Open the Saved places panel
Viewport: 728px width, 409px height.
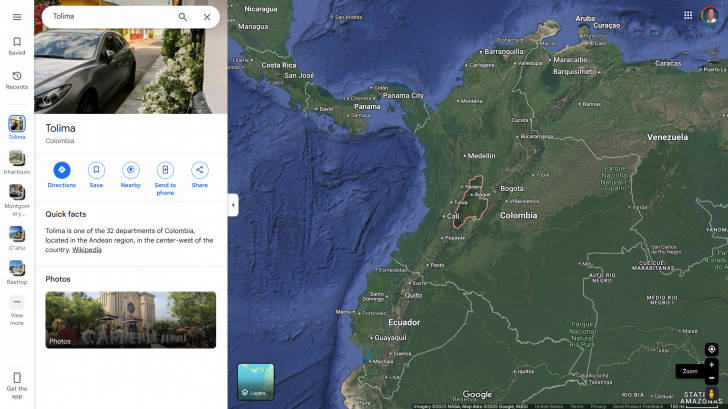pyautogui.click(x=17, y=46)
